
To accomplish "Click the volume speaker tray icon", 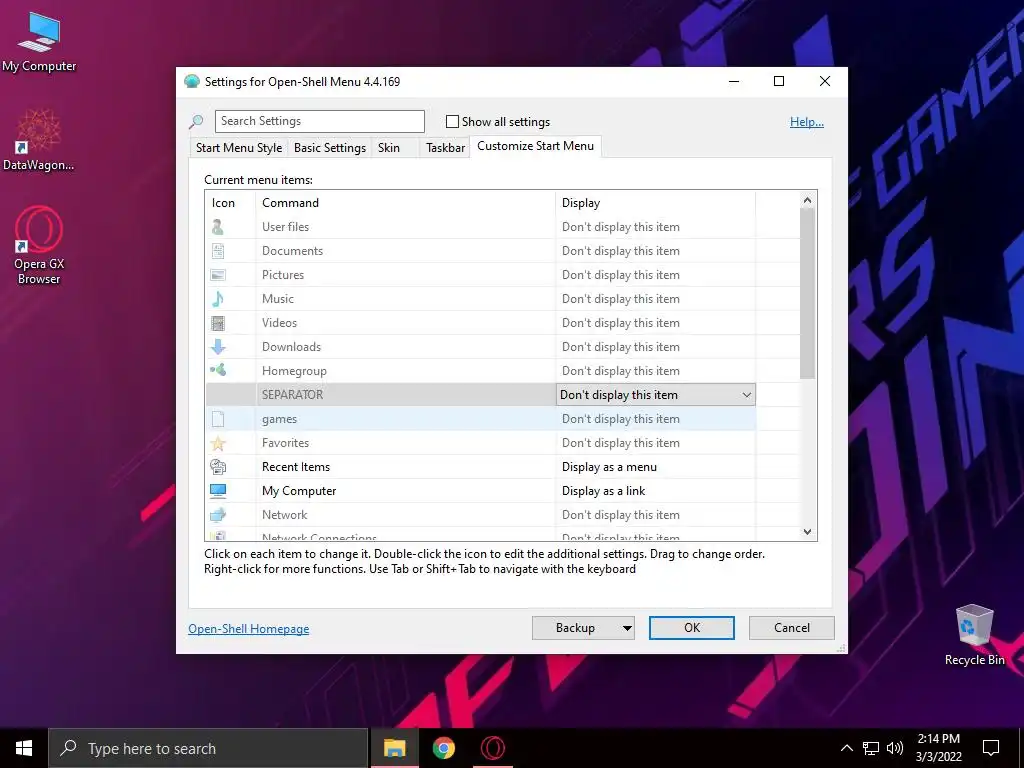I will click(x=895, y=748).
